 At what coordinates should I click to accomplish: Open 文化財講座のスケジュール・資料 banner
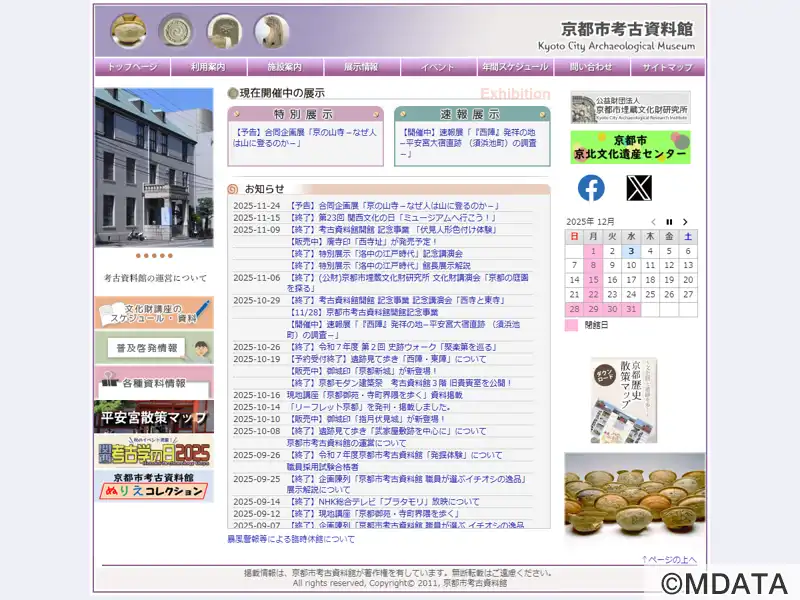click(x=154, y=313)
